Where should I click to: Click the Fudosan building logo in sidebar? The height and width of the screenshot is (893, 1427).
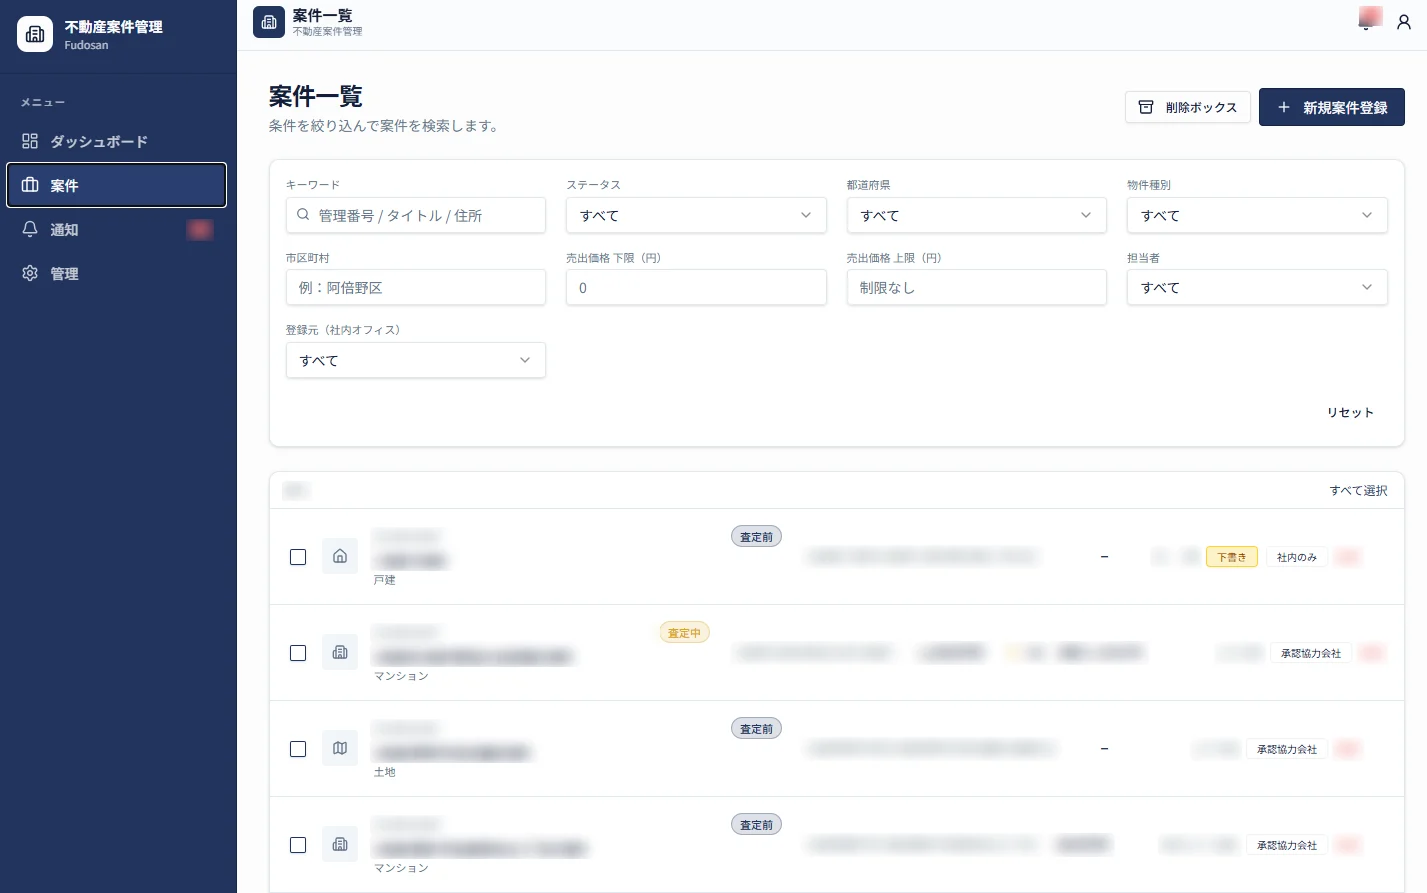click(x=35, y=34)
